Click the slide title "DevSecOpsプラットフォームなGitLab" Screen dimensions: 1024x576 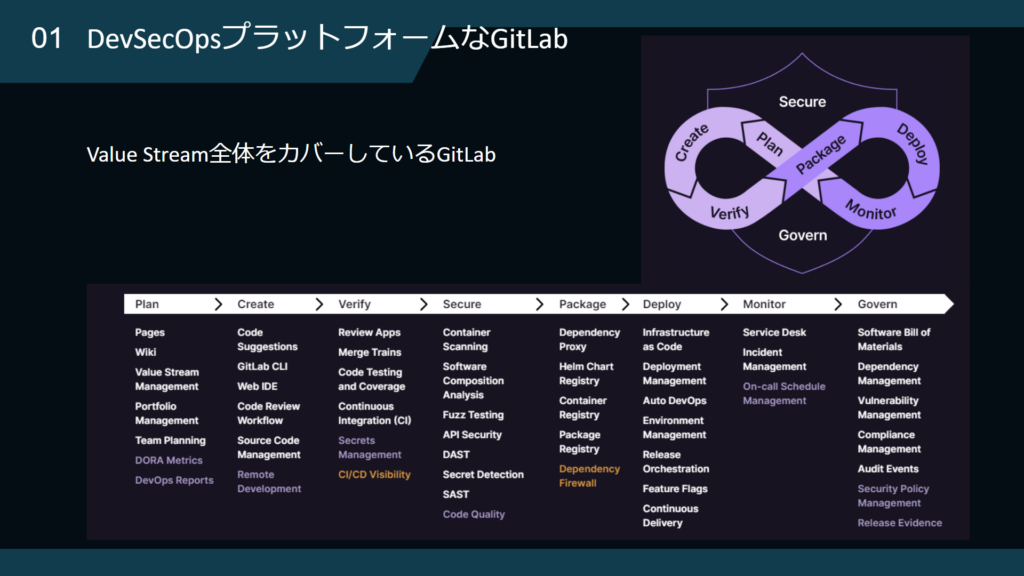coord(327,38)
